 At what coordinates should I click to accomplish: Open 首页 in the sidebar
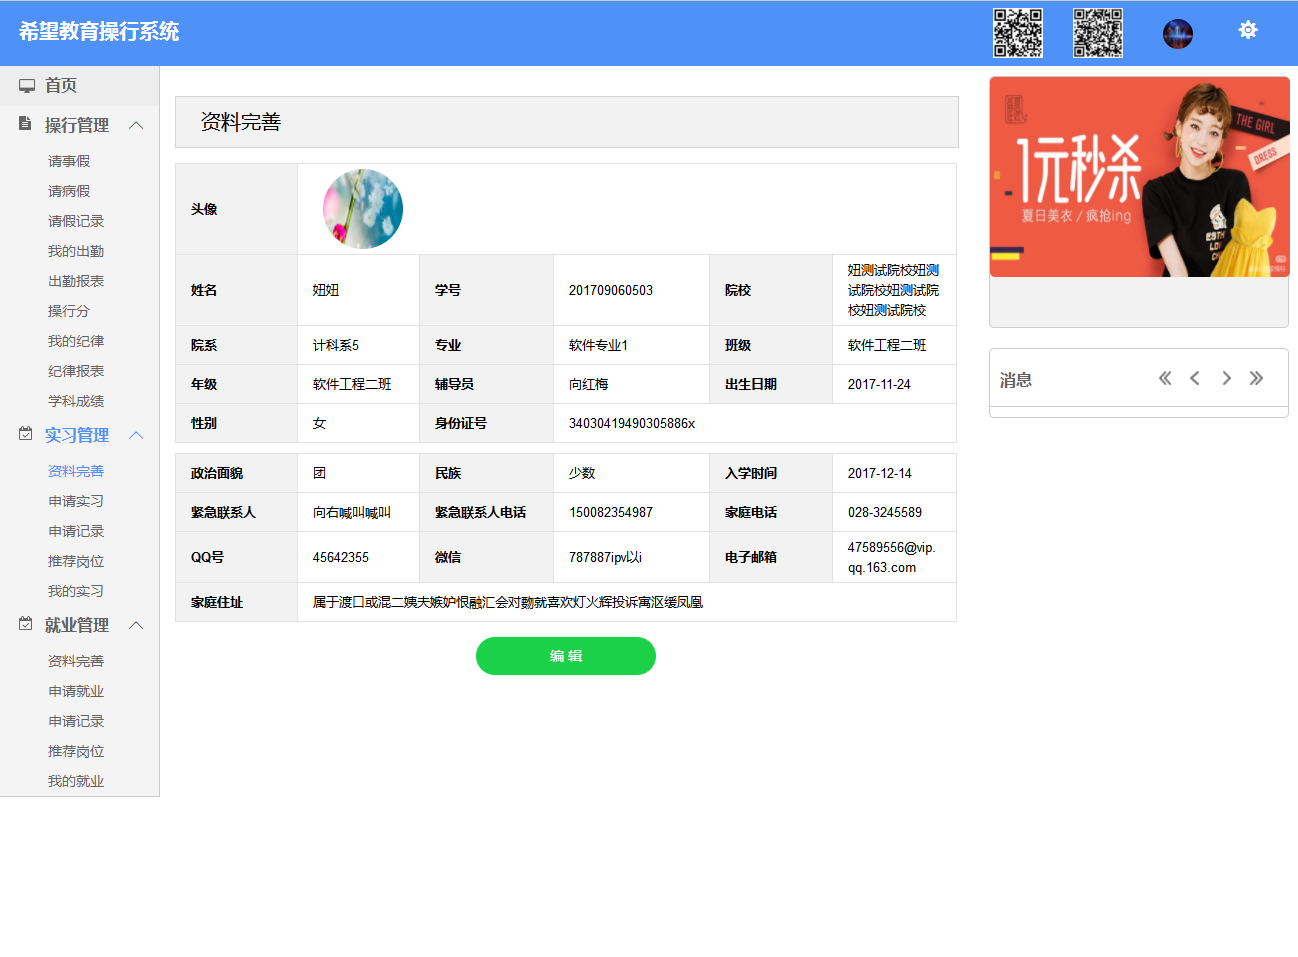(x=60, y=86)
